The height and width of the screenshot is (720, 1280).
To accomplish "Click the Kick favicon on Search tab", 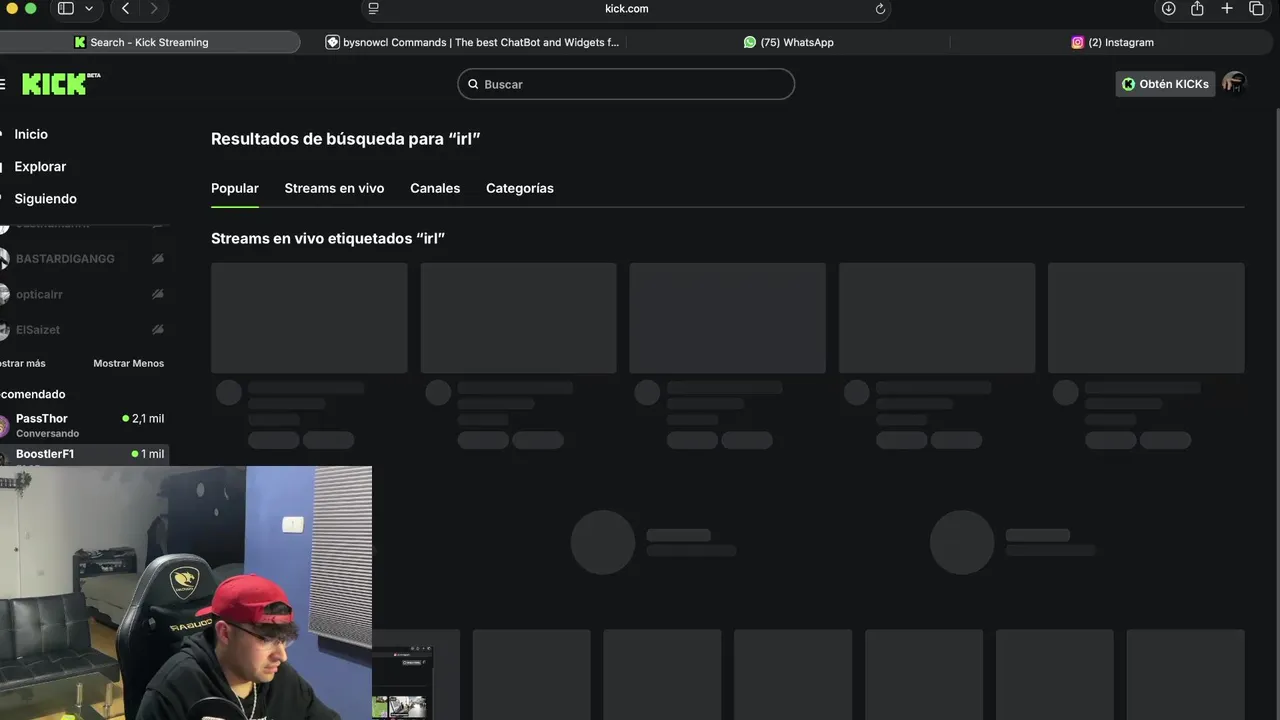I will (x=80, y=42).
